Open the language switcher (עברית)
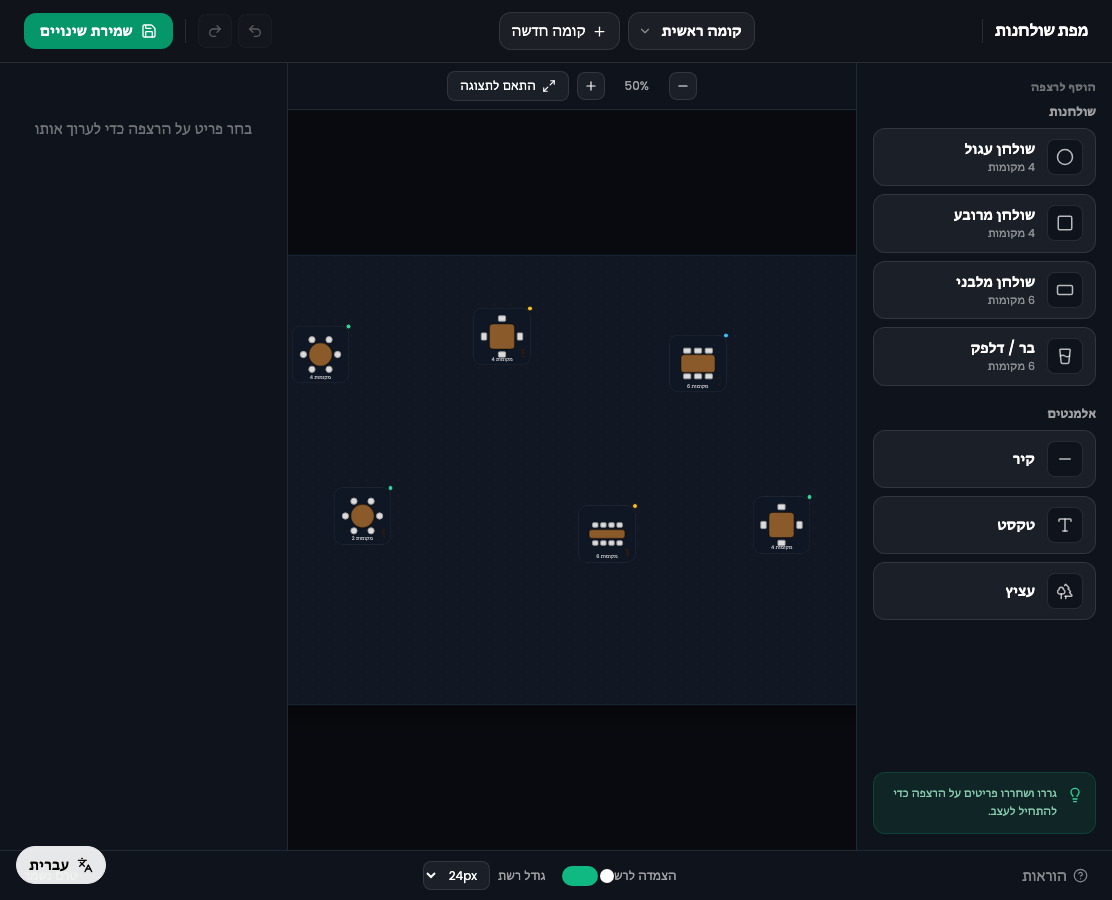The image size is (1112, 900). (x=61, y=865)
